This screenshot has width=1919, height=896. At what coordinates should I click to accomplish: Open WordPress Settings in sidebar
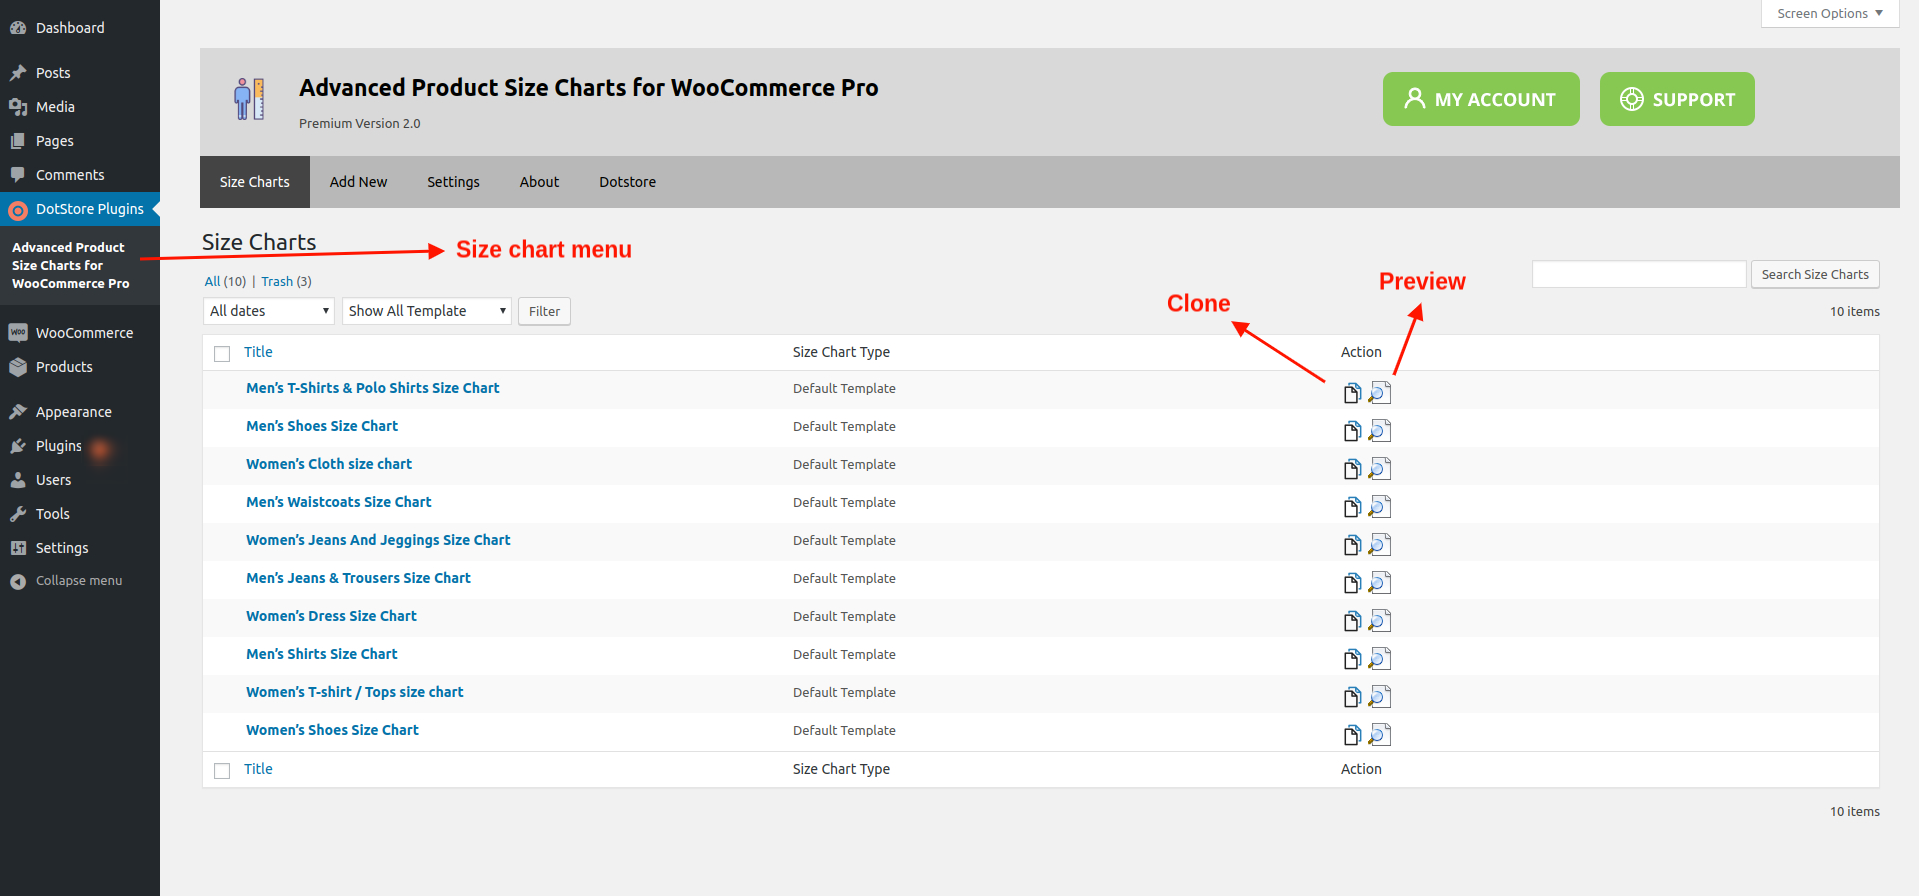click(80, 548)
